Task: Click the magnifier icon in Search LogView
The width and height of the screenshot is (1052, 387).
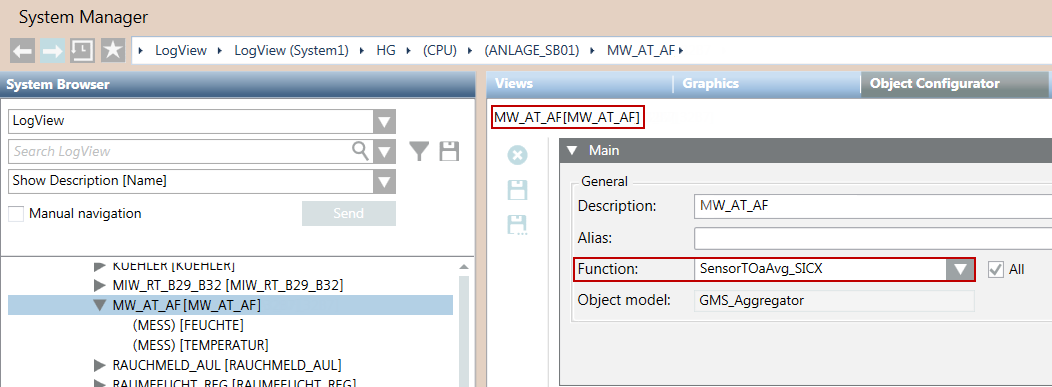Action: 361,150
